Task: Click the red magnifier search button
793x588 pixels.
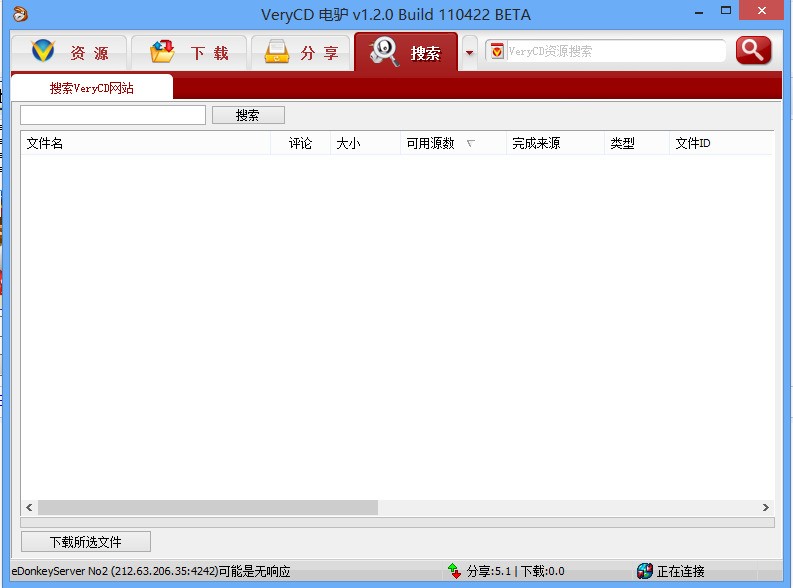Action: pyautogui.click(x=754, y=51)
